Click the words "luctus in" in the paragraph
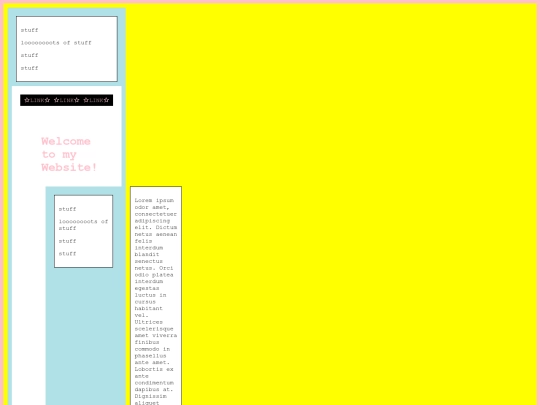The width and height of the screenshot is (540, 405). 150,295
